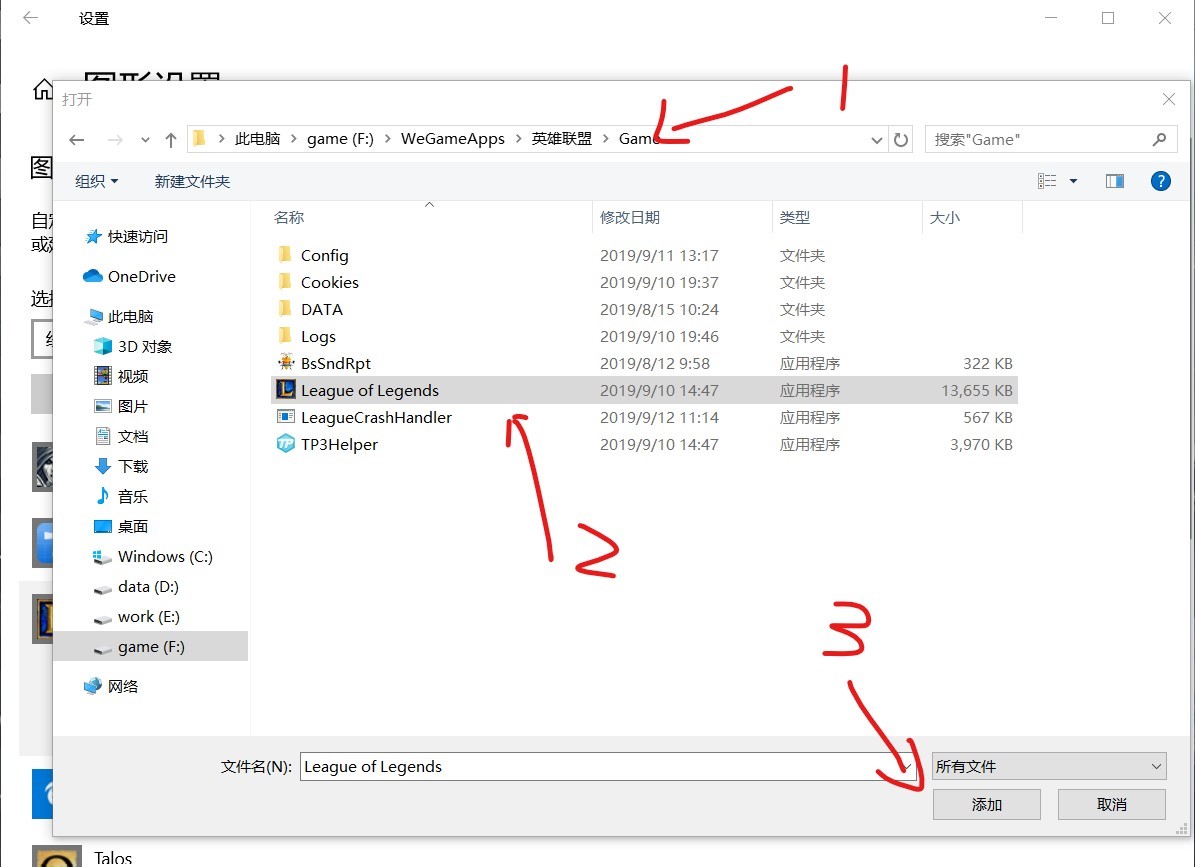The height and width of the screenshot is (867, 1195).
Task: Sort files by 类型 column
Action: click(795, 217)
